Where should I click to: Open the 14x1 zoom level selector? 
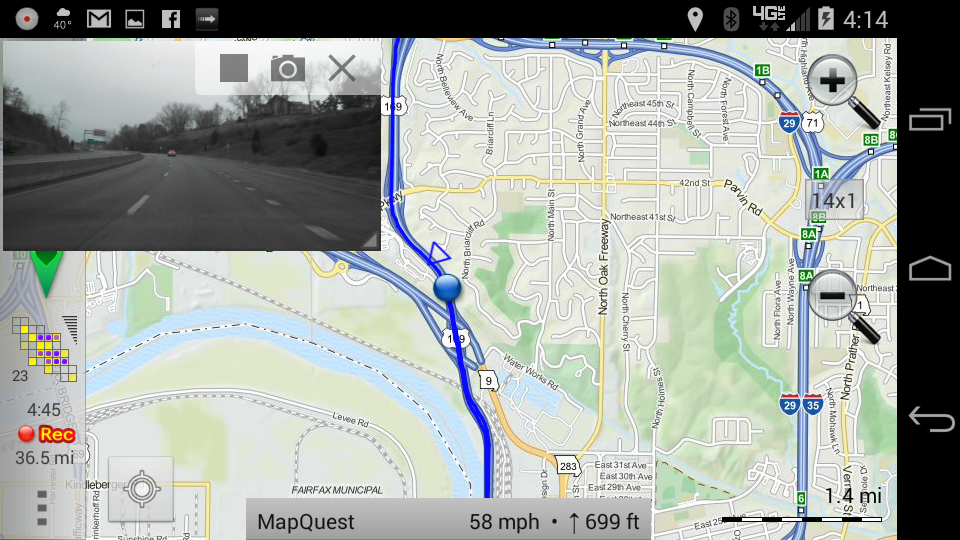pos(834,200)
